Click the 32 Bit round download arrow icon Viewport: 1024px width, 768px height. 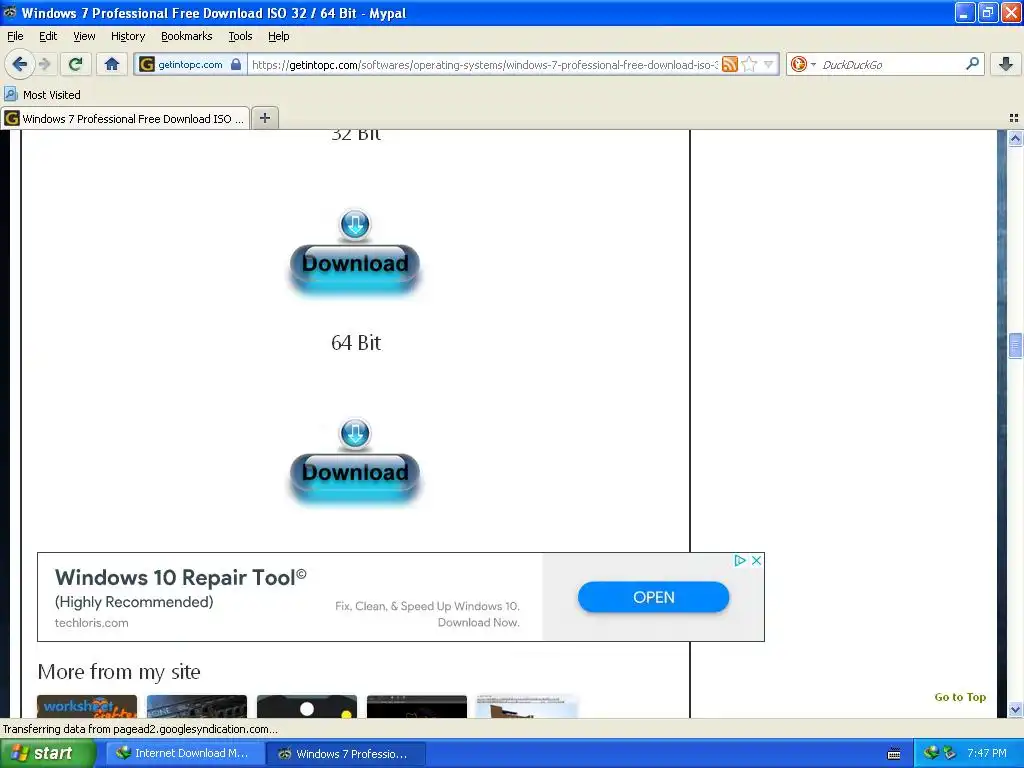pyautogui.click(x=355, y=224)
